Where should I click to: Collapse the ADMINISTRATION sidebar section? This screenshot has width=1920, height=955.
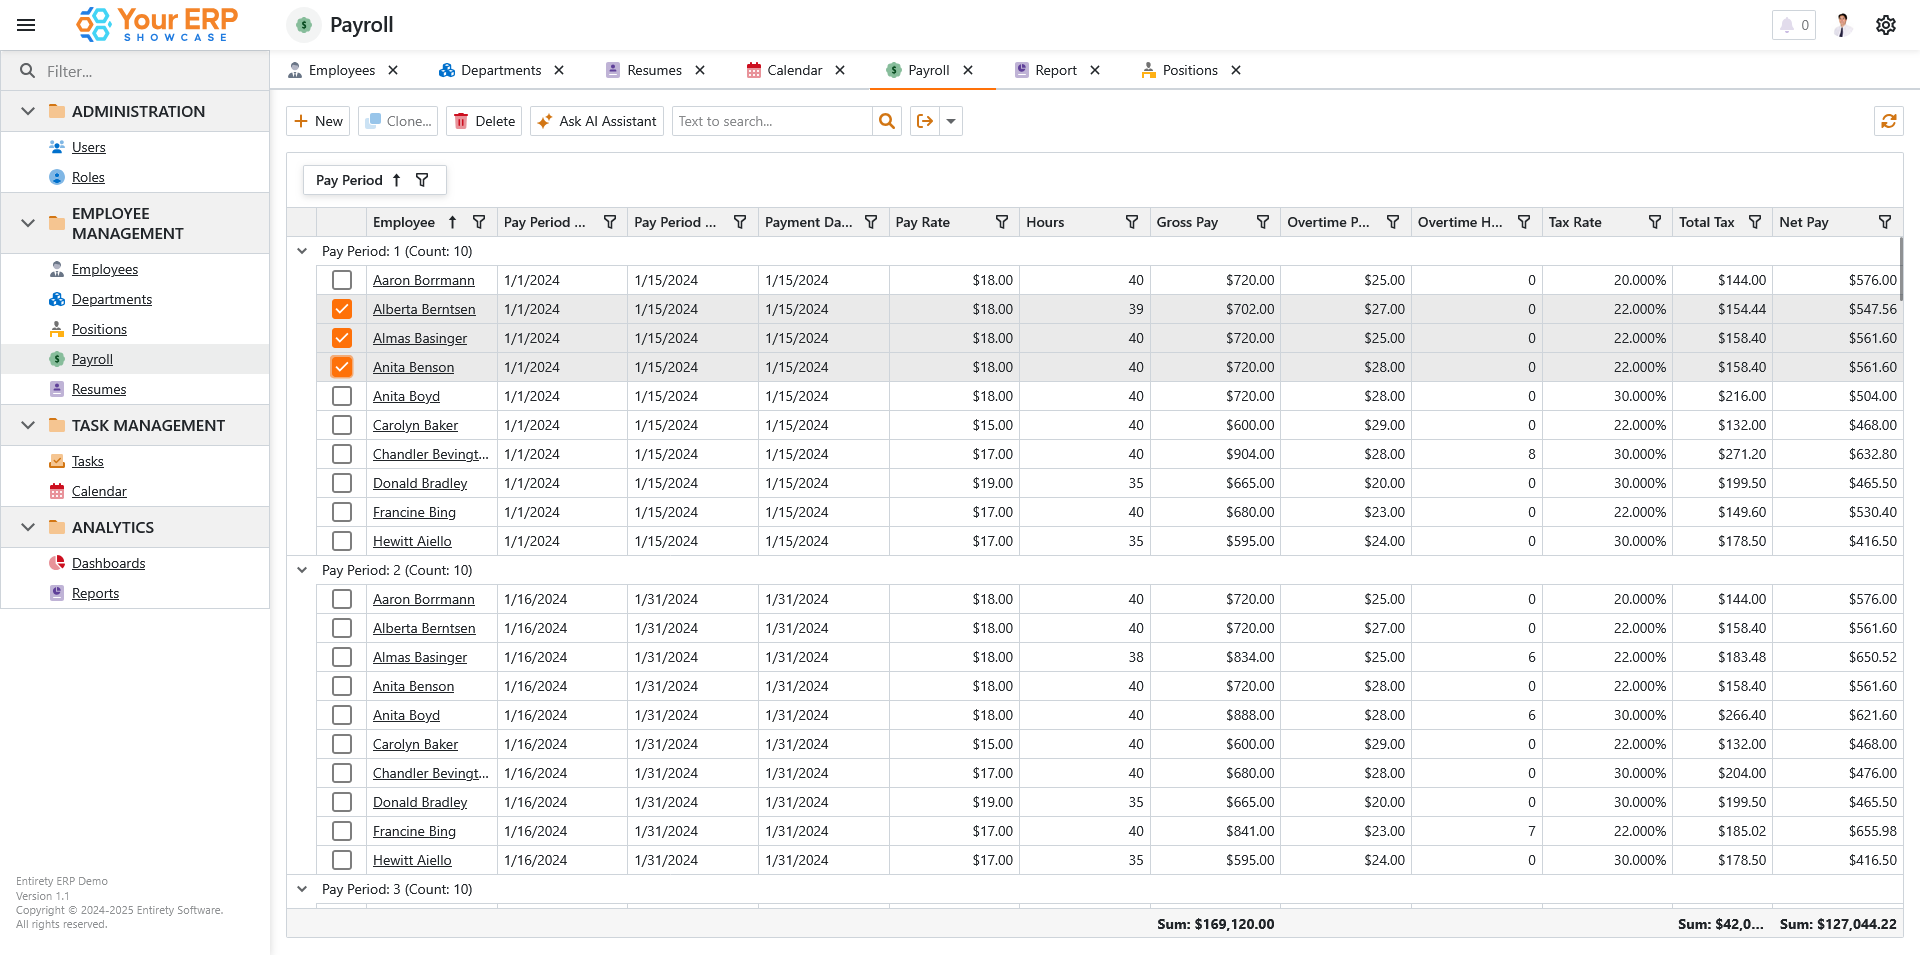pyautogui.click(x=28, y=111)
